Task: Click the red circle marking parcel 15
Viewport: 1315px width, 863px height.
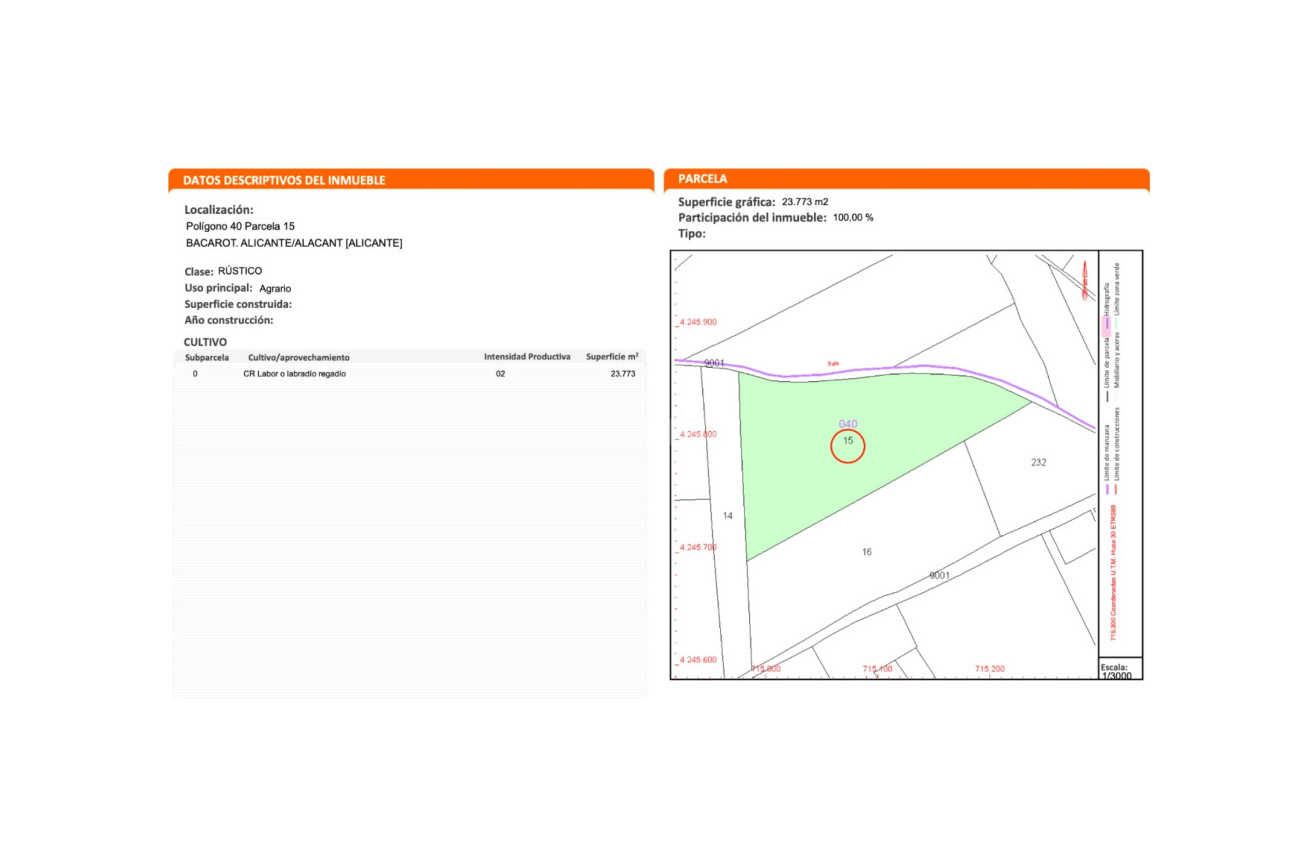Action: tap(847, 446)
